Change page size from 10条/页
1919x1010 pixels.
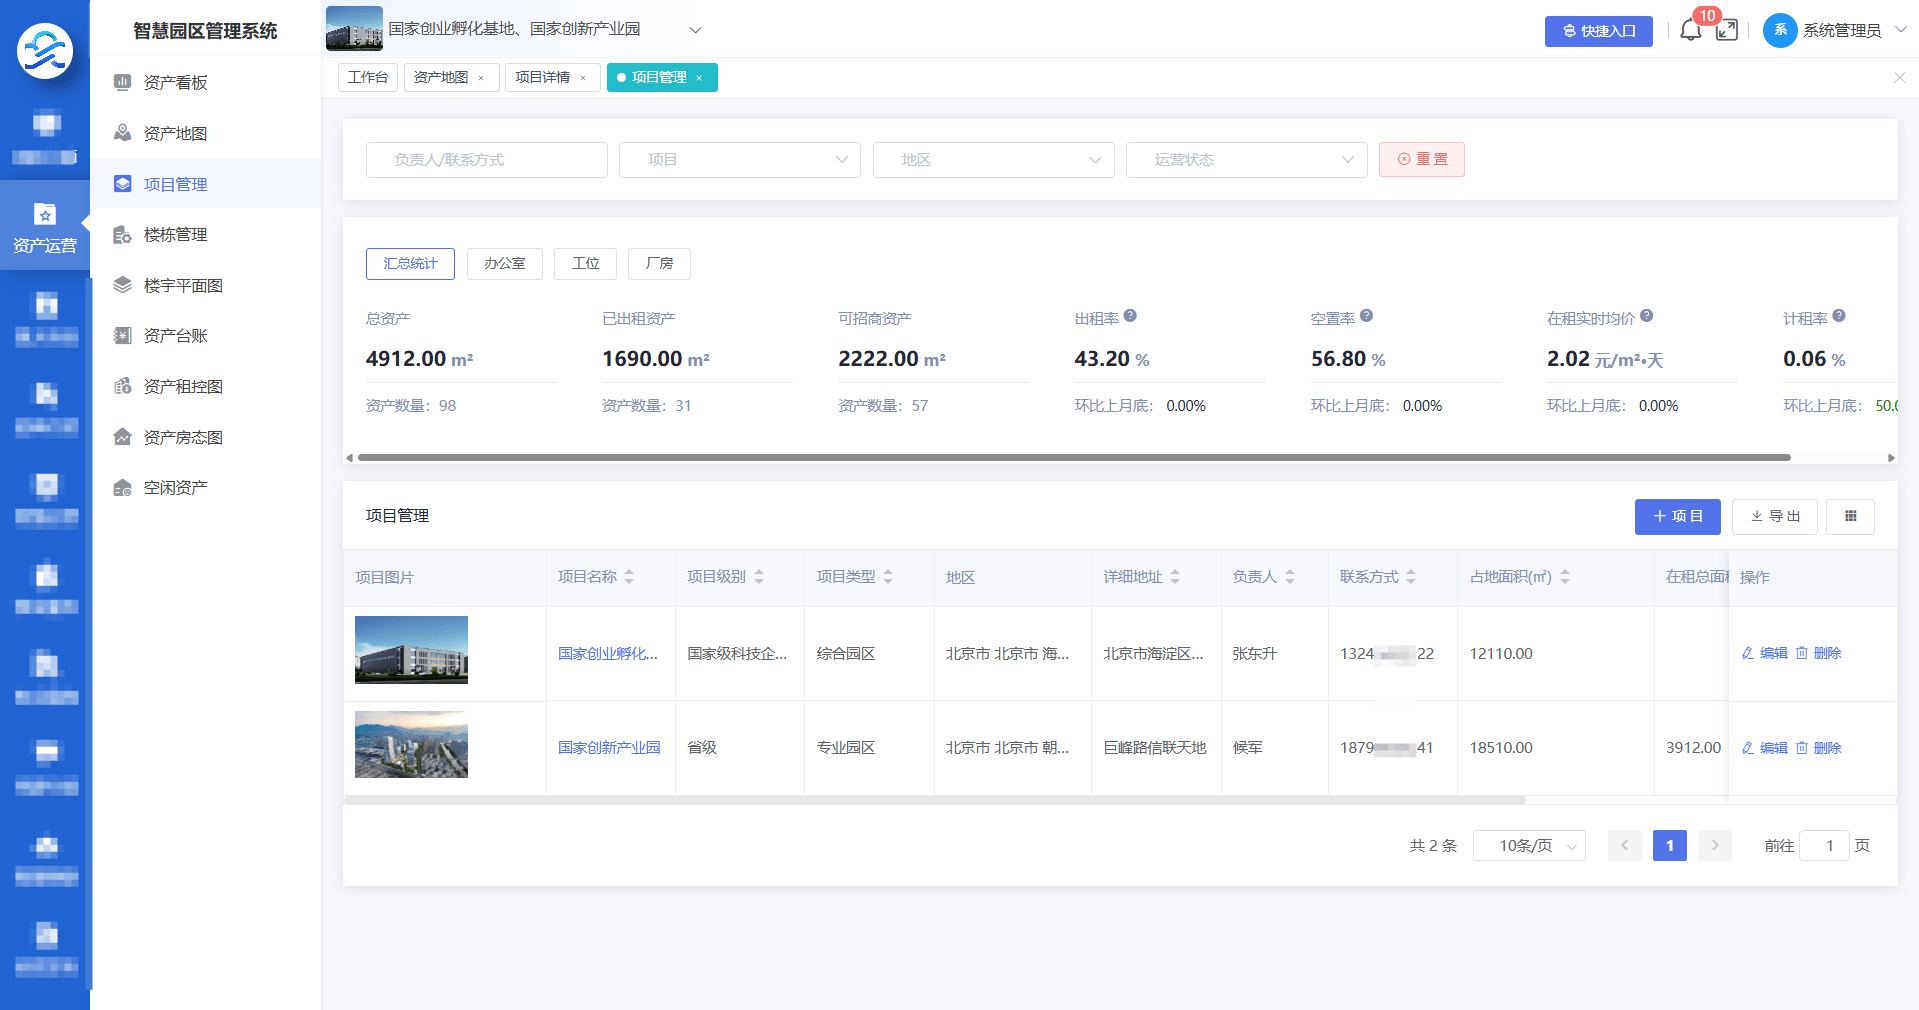1529,846
